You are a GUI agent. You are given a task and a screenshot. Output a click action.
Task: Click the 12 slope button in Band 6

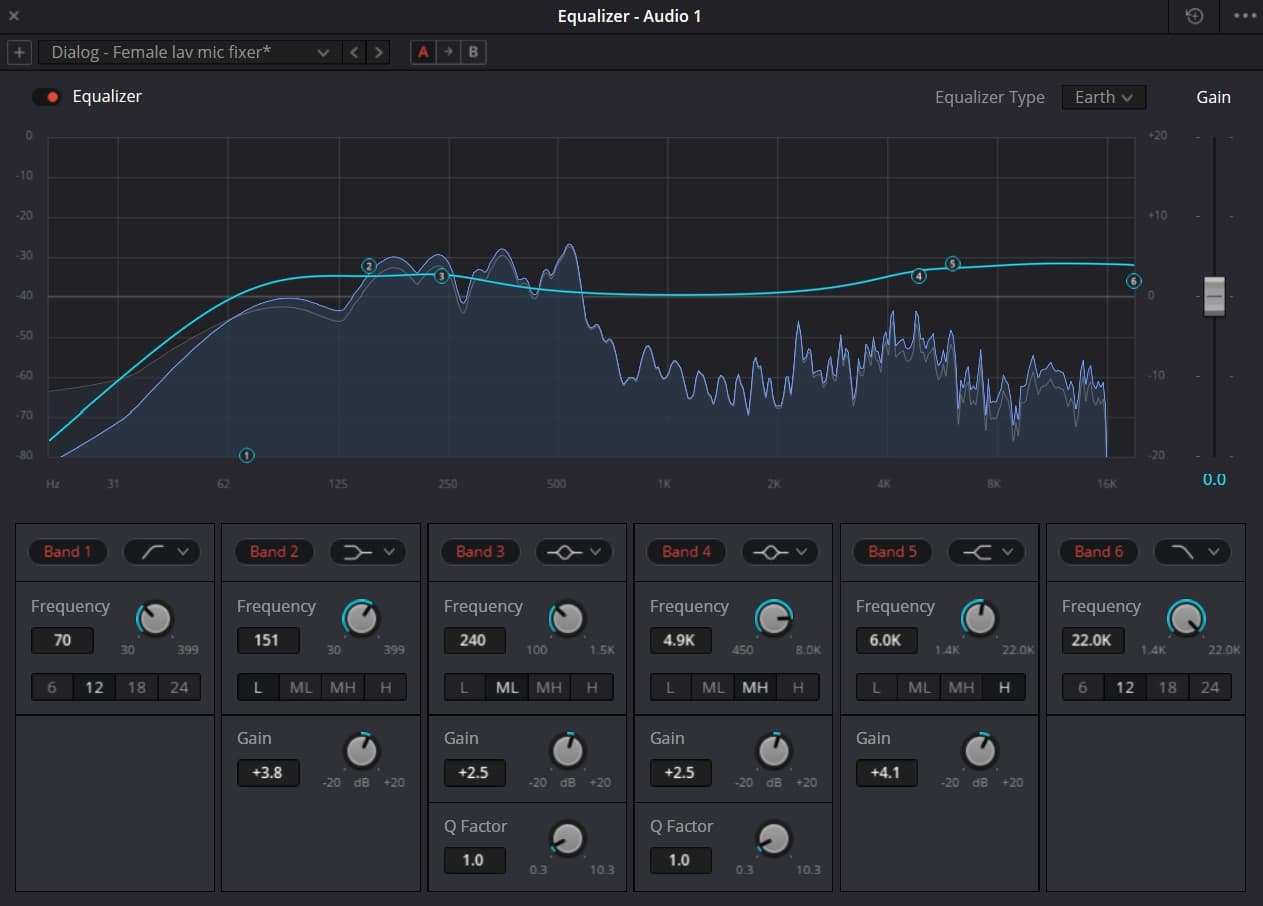(1124, 687)
